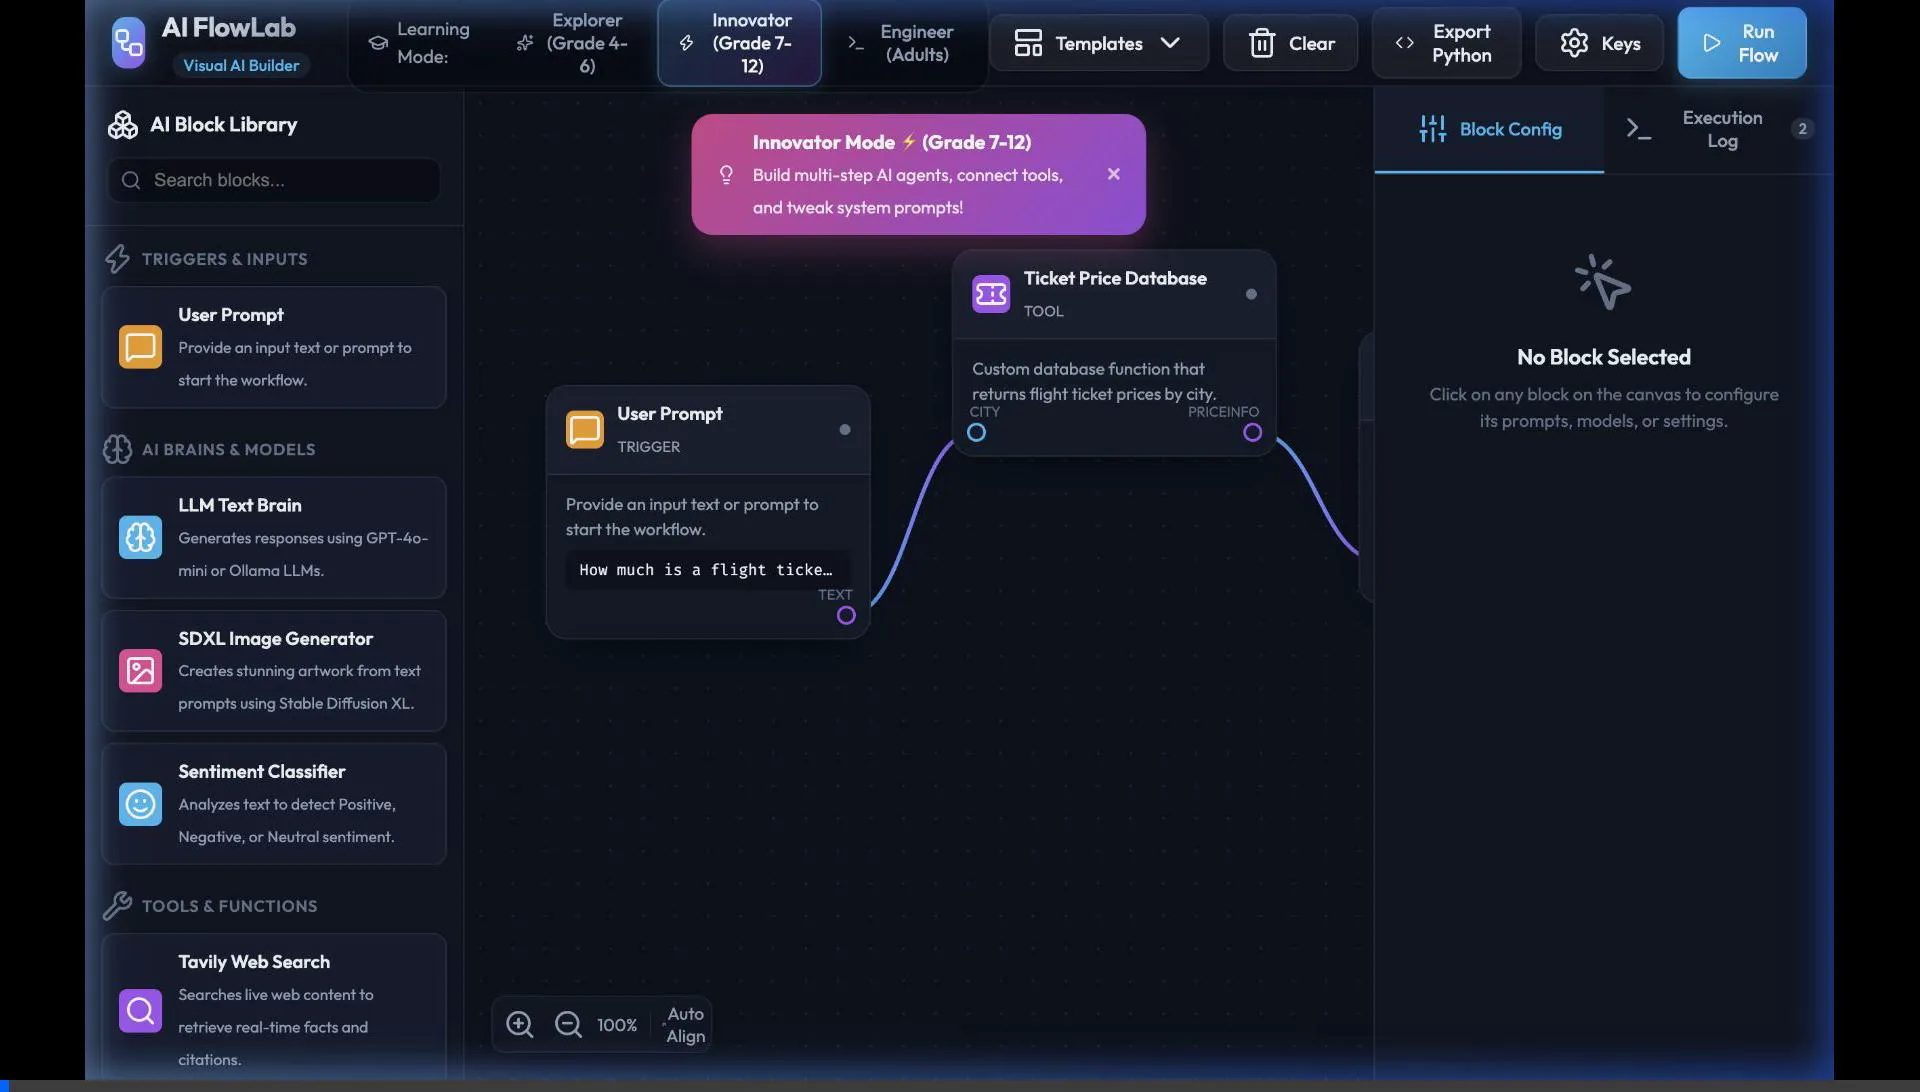Click Auto Align button
1920x1092 pixels.
pyautogui.click(x=685, y=1025)
